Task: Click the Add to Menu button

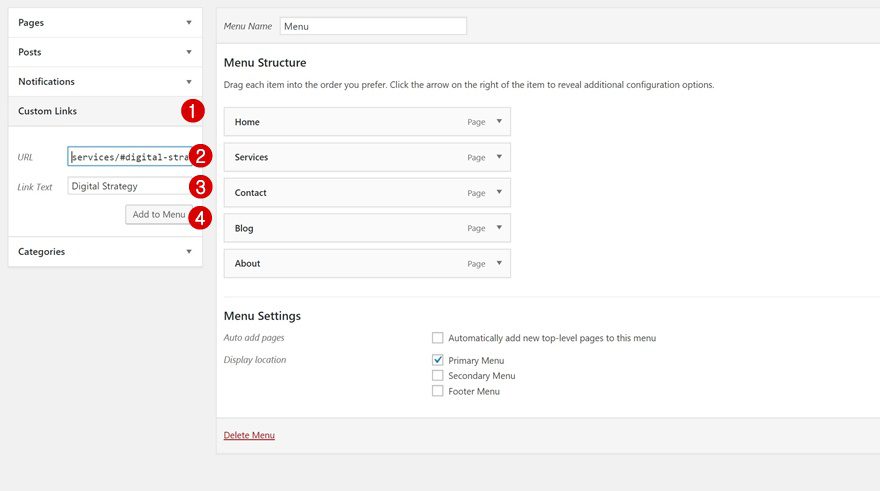Action: click(x=159, y=214)
